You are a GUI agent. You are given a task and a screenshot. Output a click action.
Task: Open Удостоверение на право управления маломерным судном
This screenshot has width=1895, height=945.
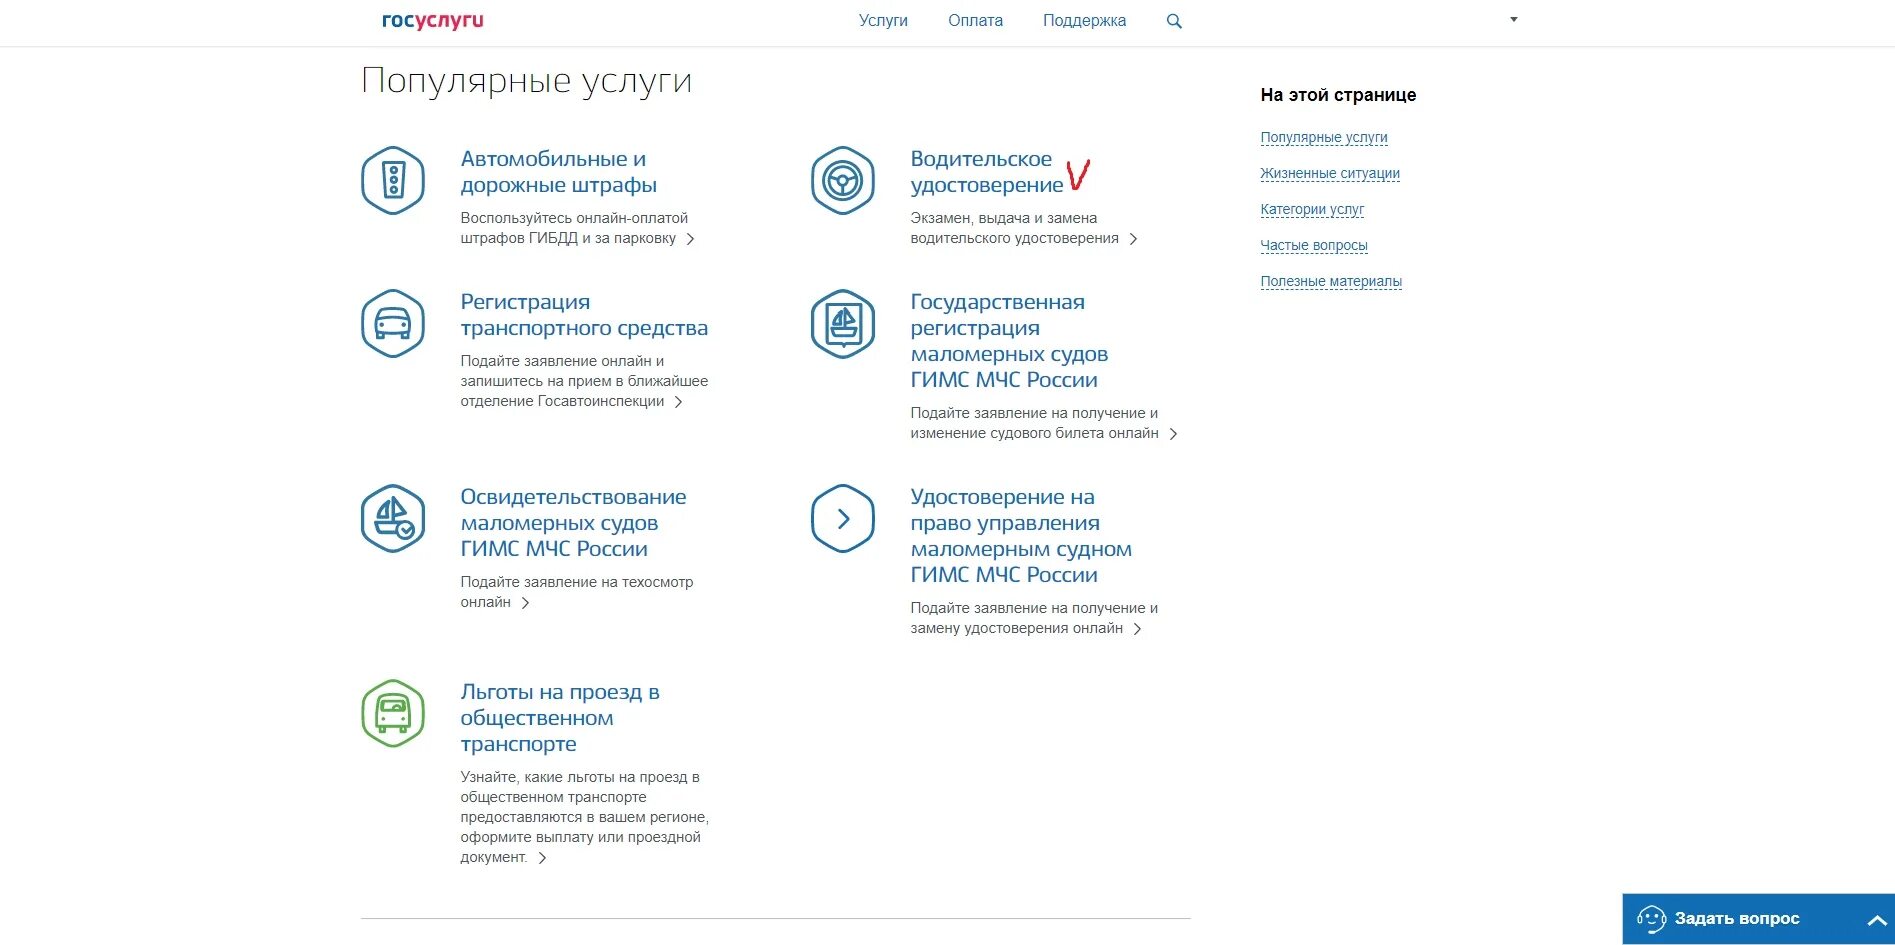point(1021,536)
